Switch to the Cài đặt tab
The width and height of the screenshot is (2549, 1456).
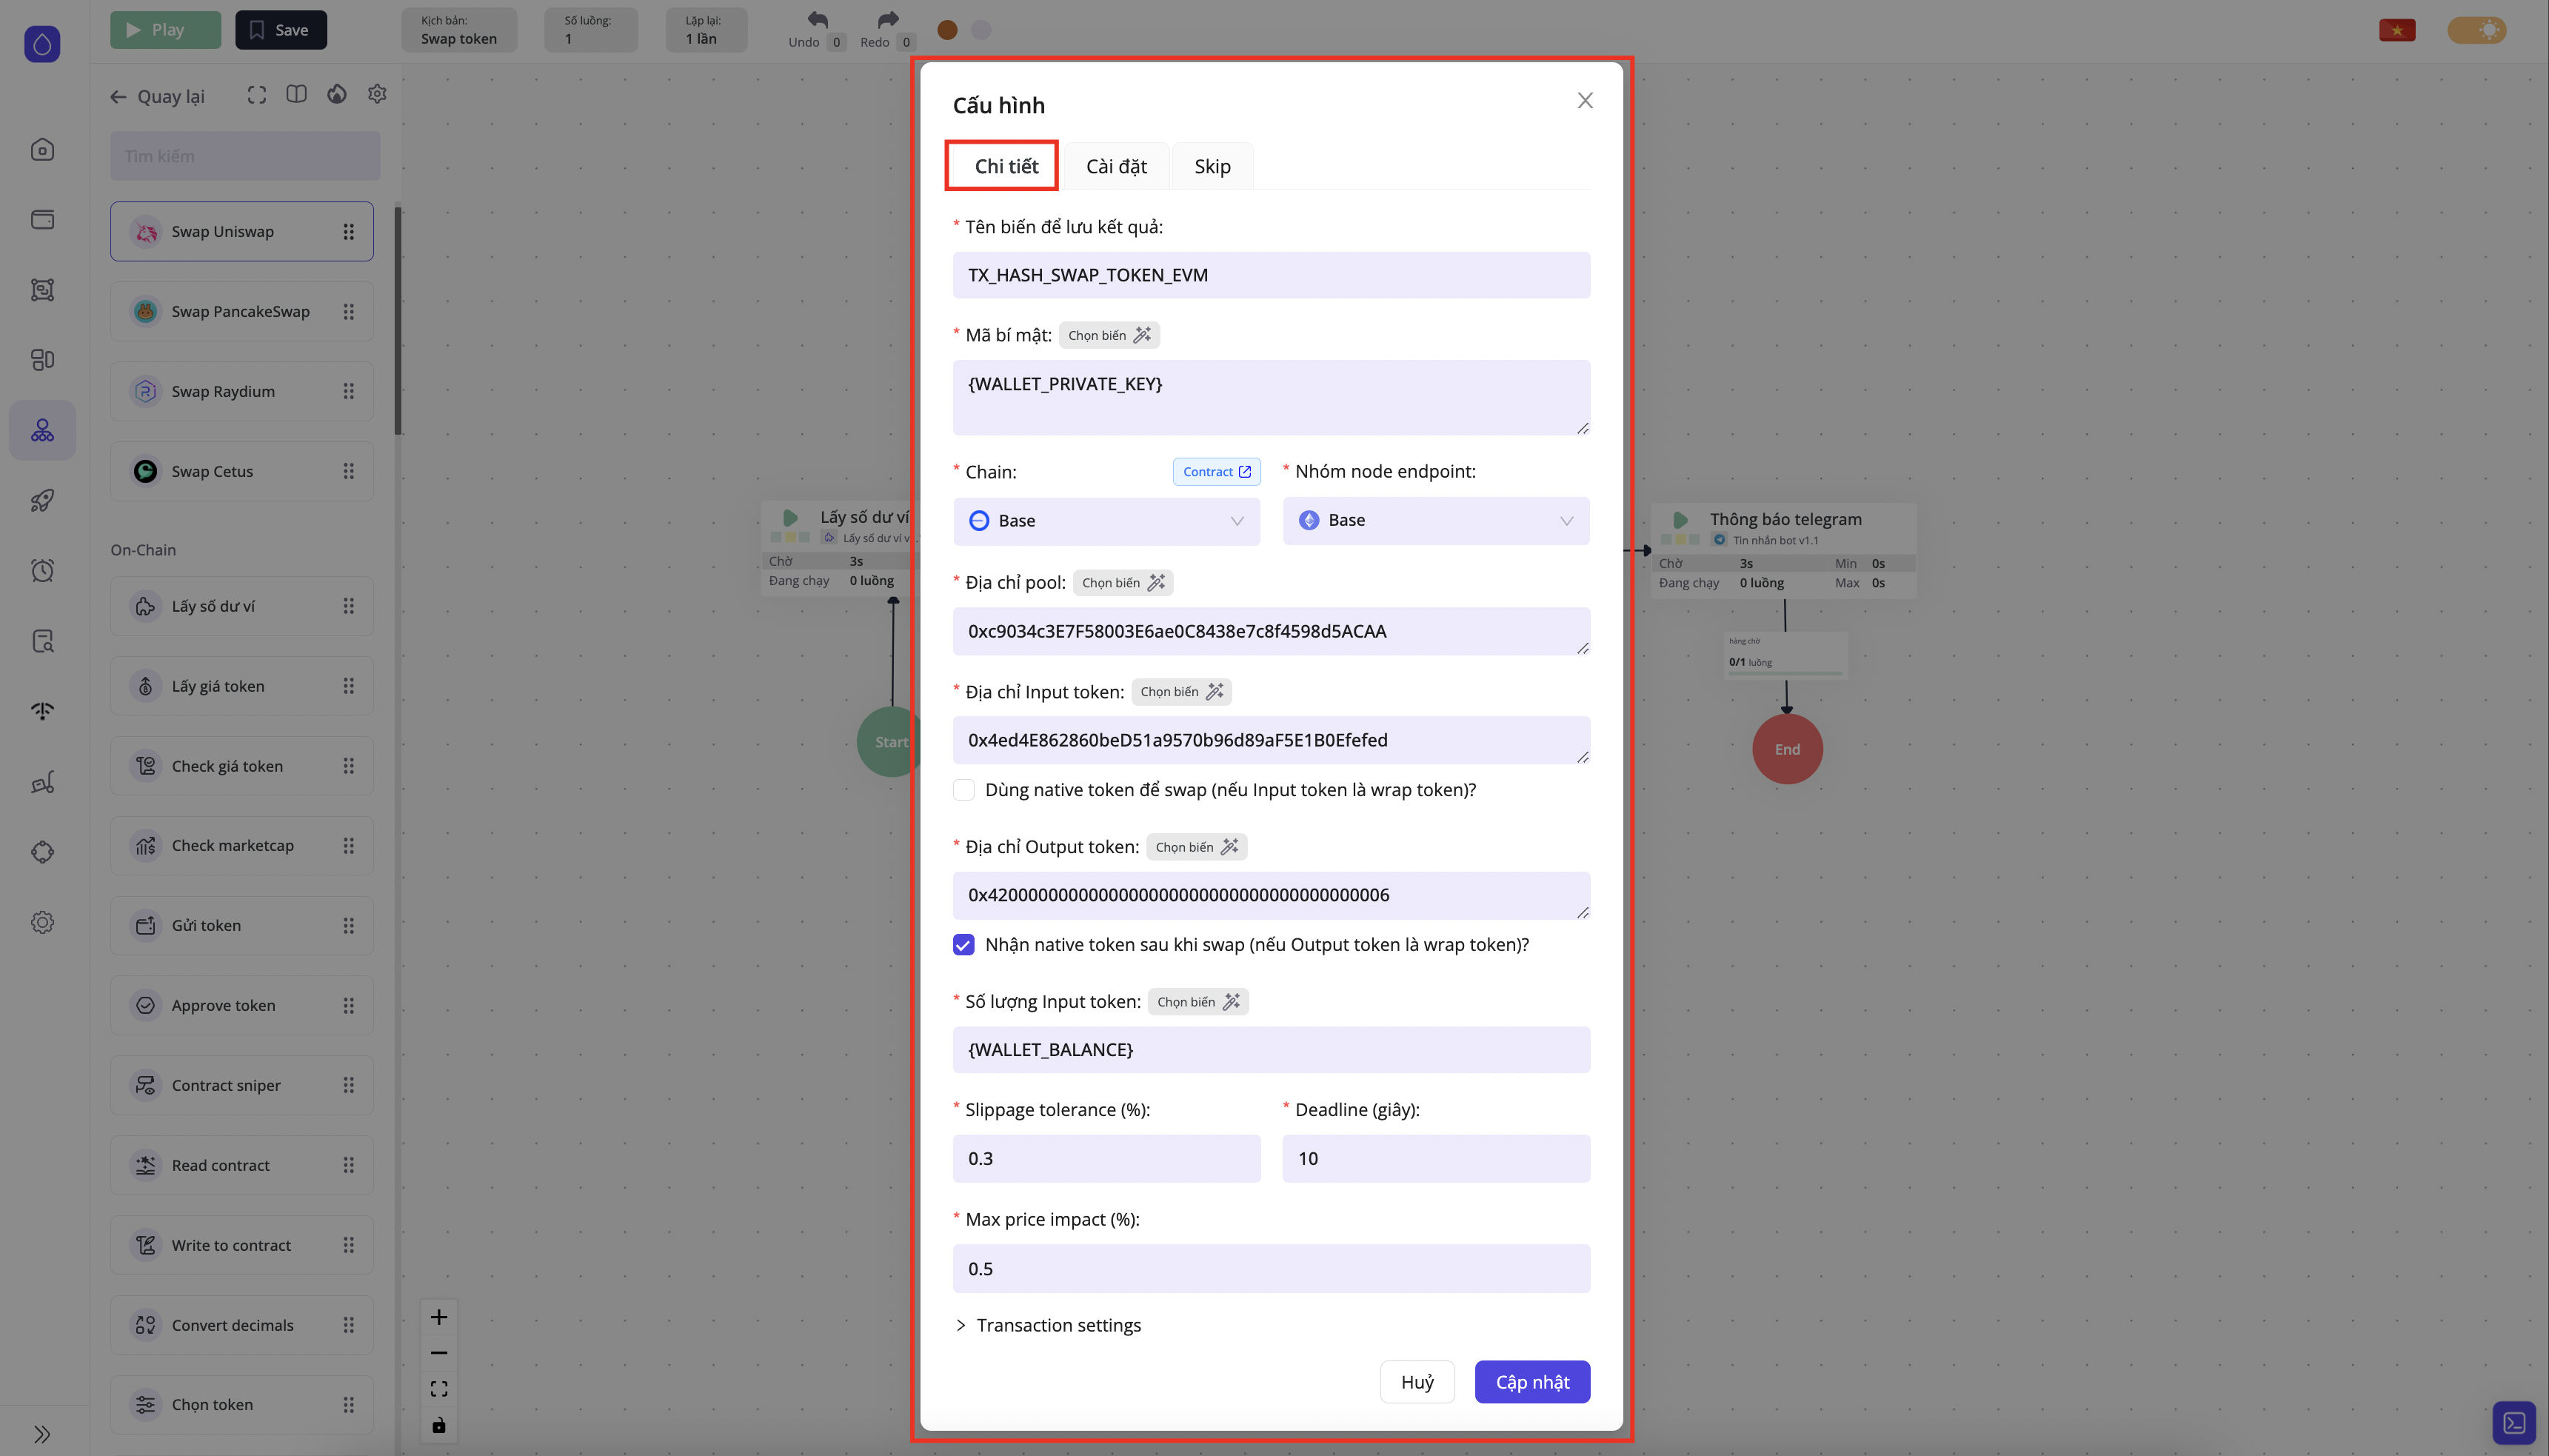1116,167
